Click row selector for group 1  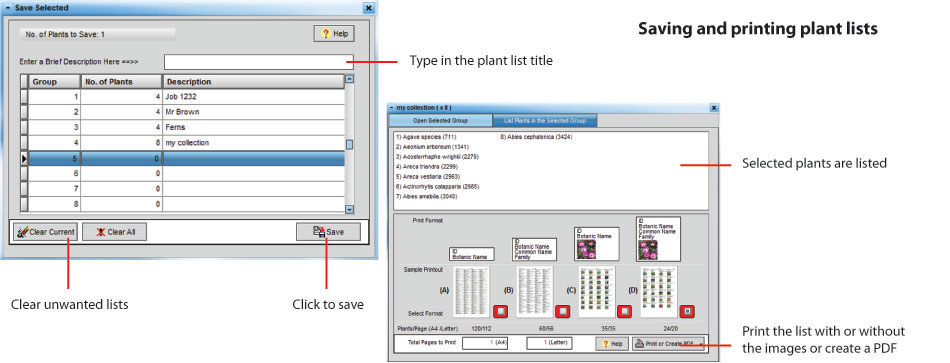click(x=24, y=96)
